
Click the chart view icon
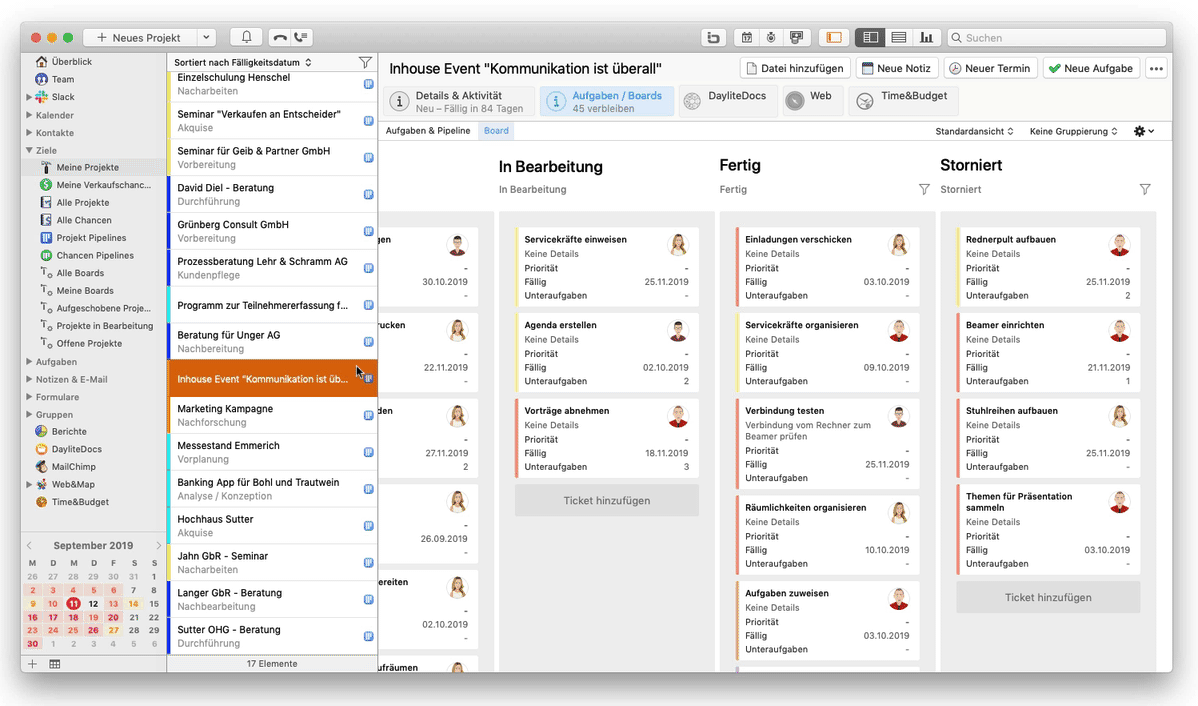click(926, 37)
